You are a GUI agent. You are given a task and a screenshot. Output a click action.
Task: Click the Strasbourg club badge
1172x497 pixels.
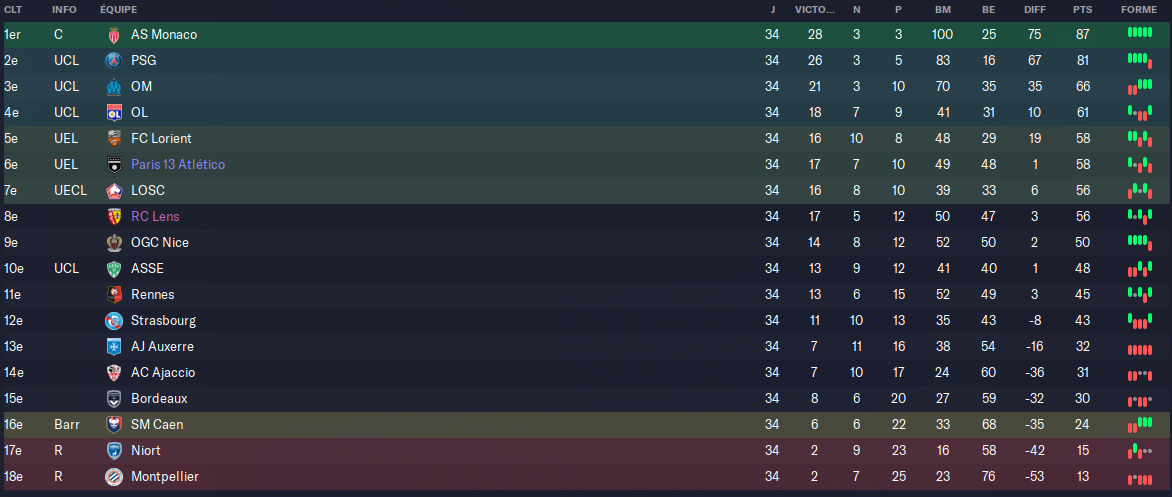point(114,321)
